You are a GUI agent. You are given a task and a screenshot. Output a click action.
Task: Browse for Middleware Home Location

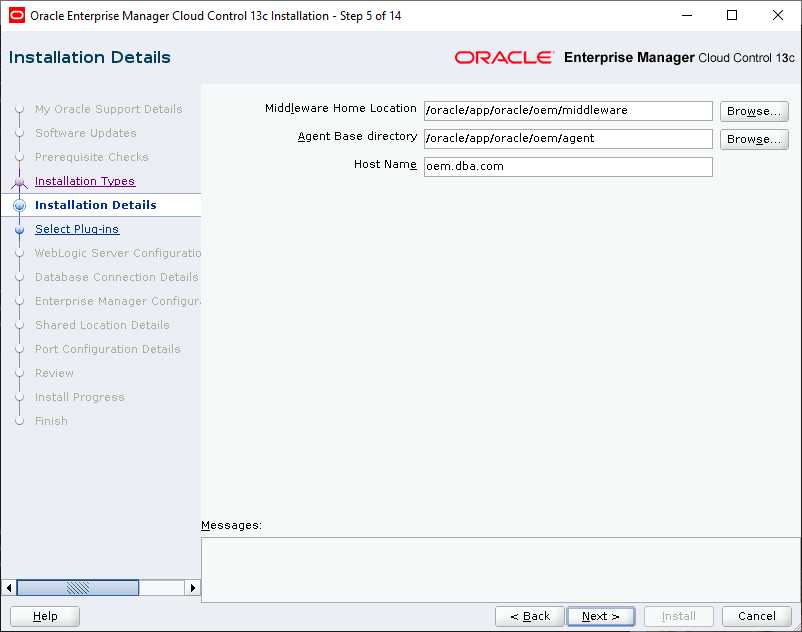pos(754,111)
